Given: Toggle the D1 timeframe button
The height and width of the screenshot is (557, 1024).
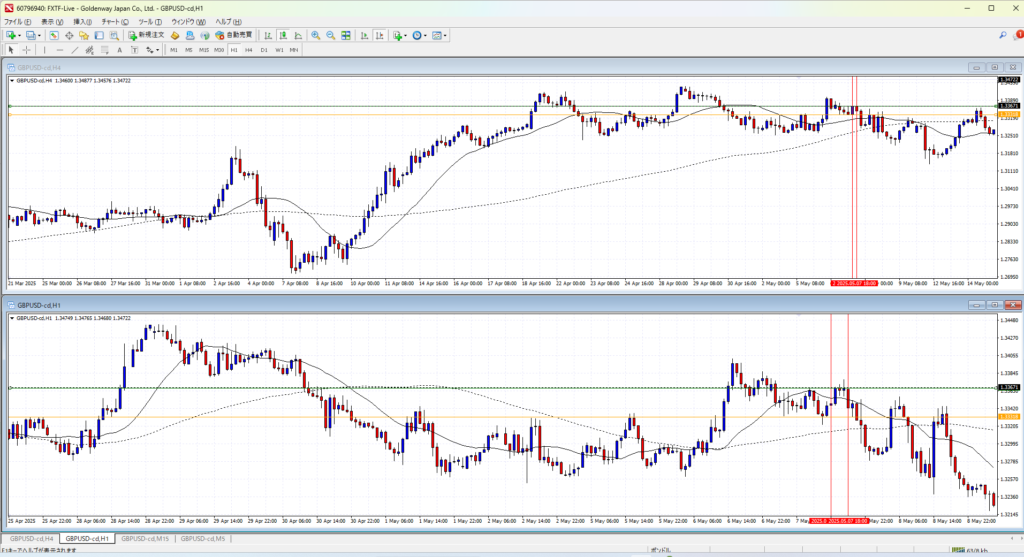Looking at the screenshot, I should coord(264,49).
